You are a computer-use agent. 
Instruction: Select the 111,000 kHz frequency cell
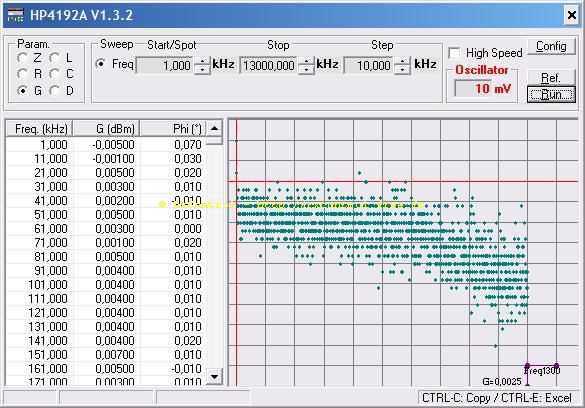(40, 298)
